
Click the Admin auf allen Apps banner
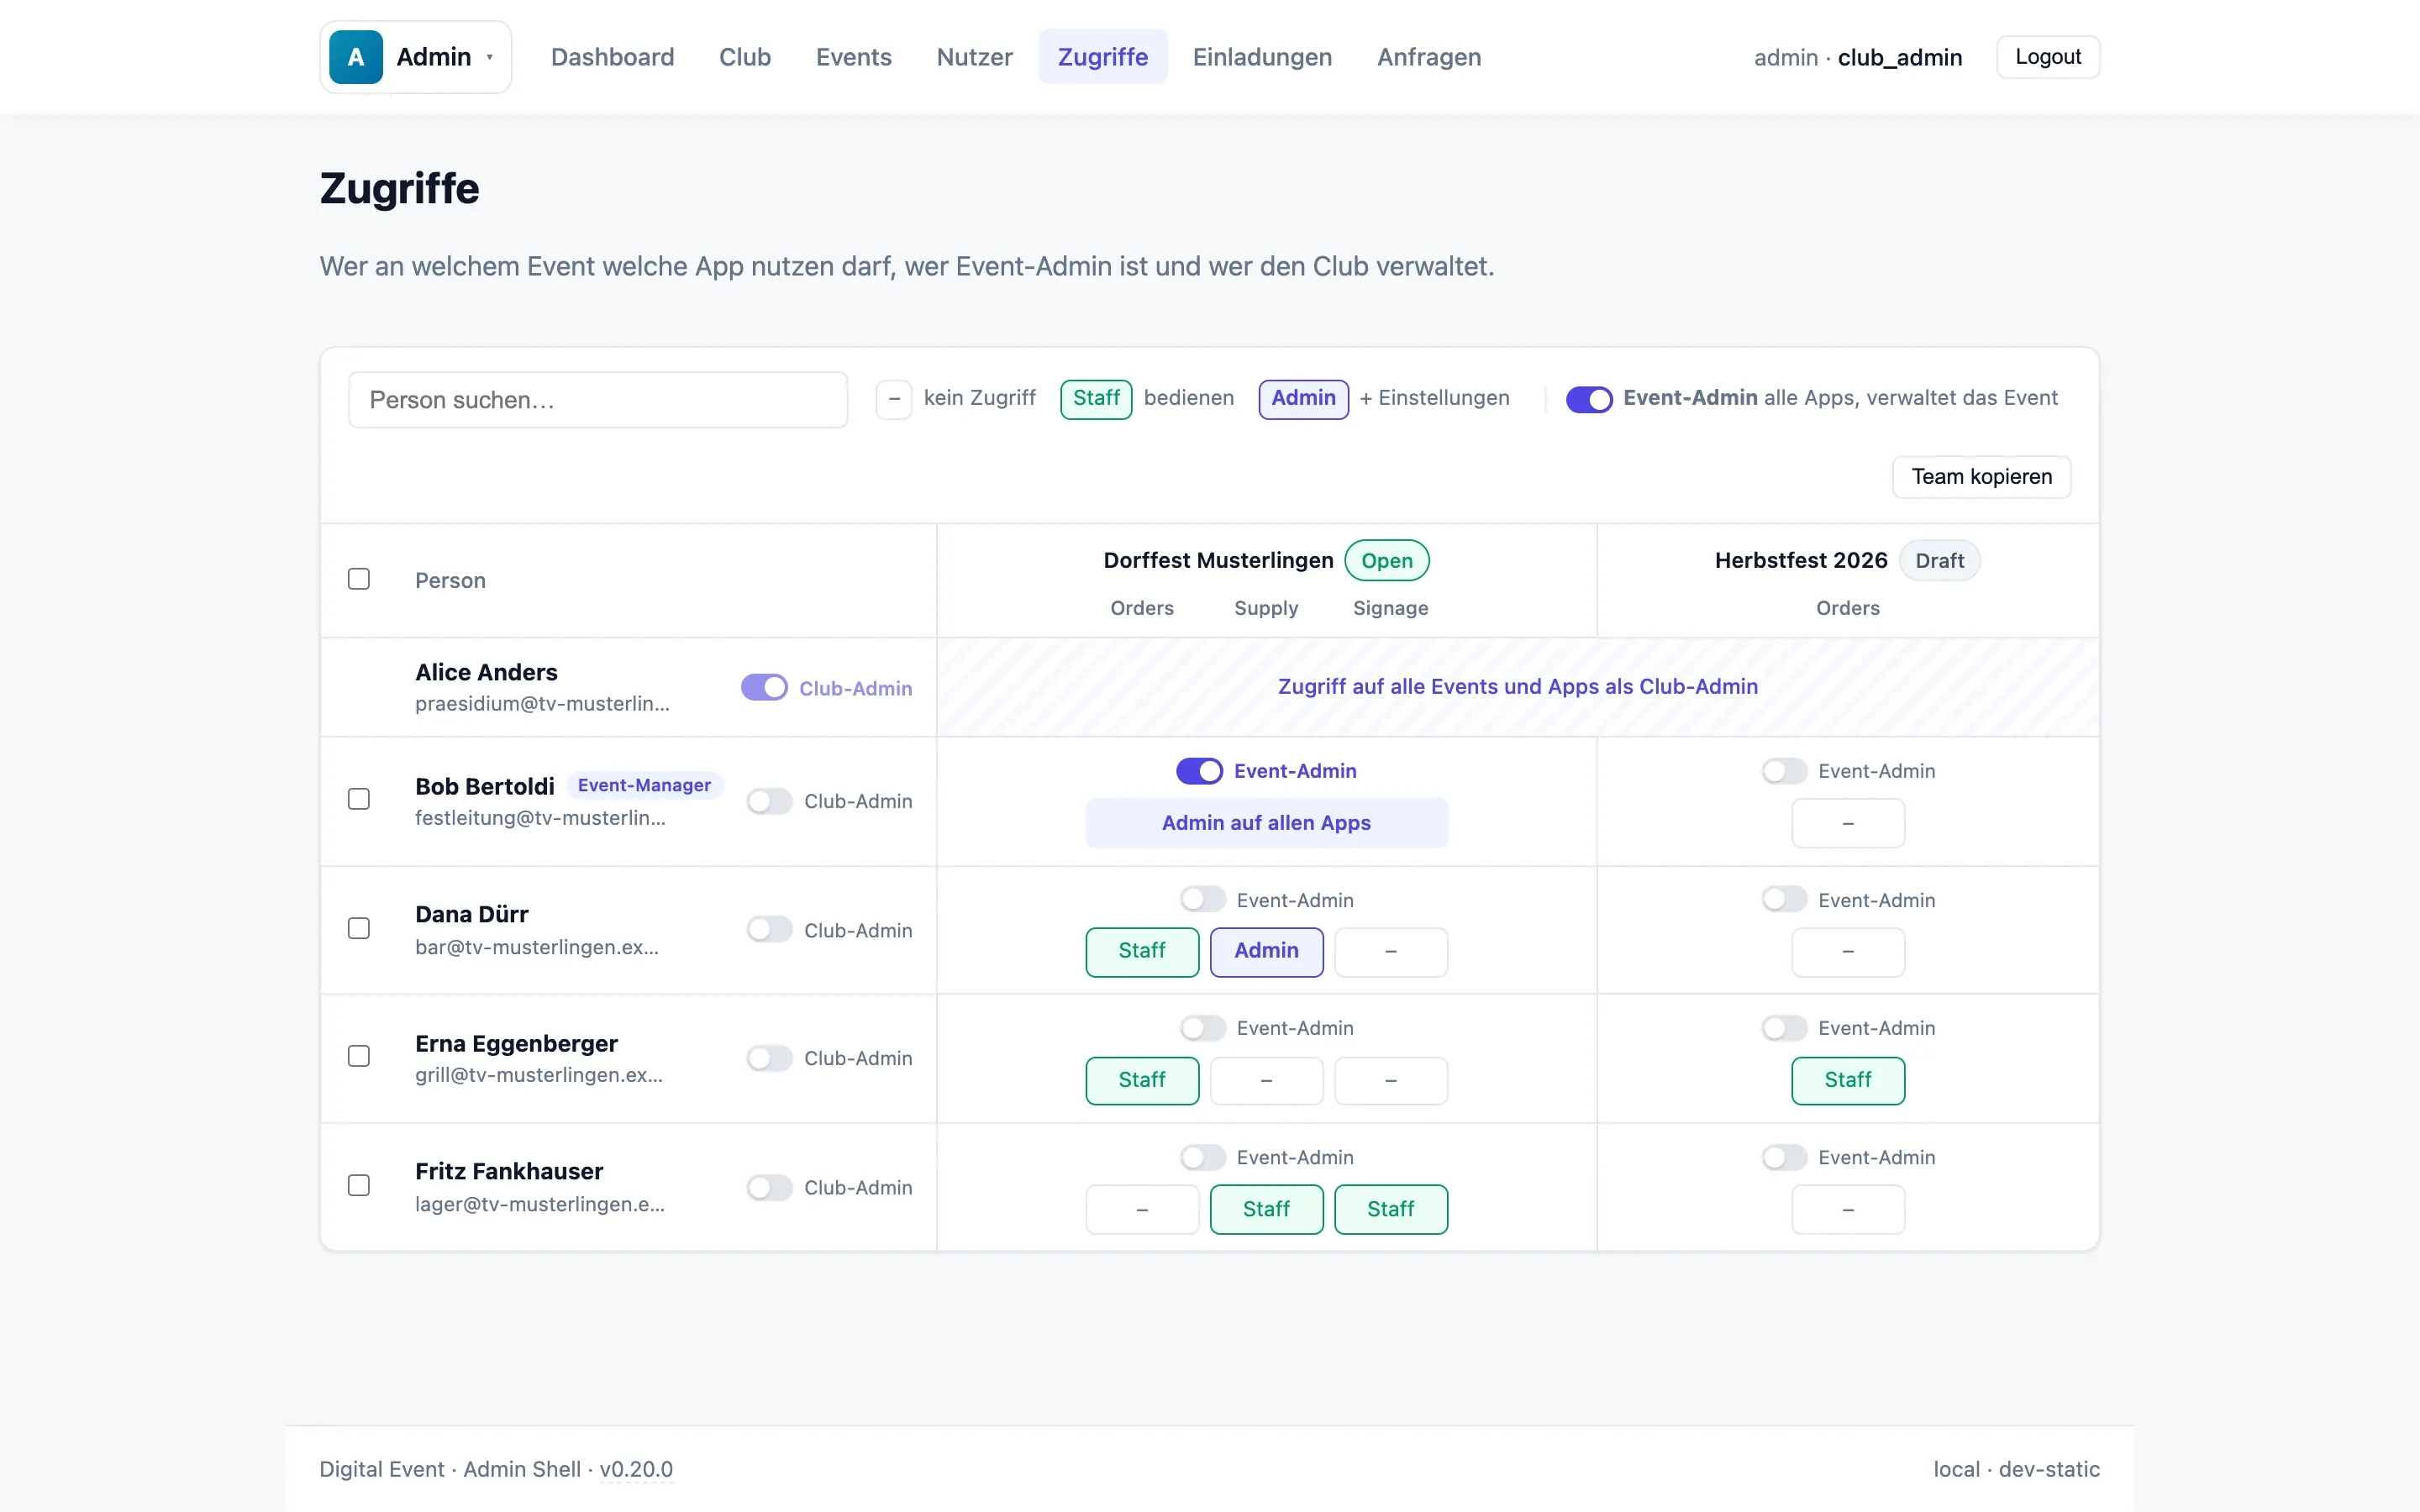(x=1266, y=823)
